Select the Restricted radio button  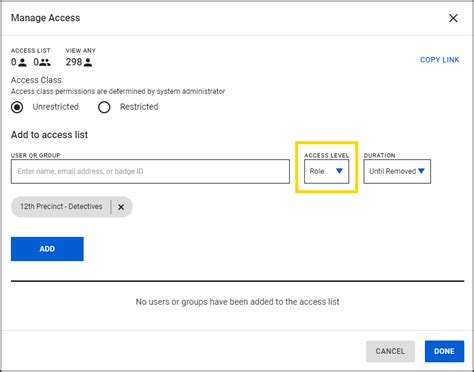(x=104, y=107)
